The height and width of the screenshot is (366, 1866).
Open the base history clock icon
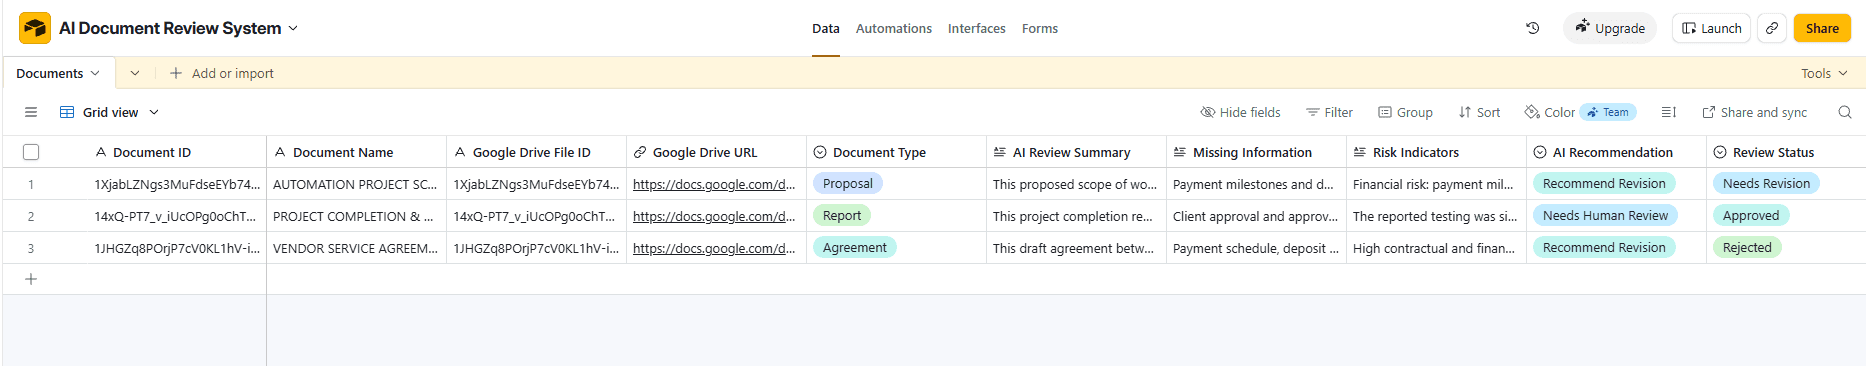pos(1533,28)
